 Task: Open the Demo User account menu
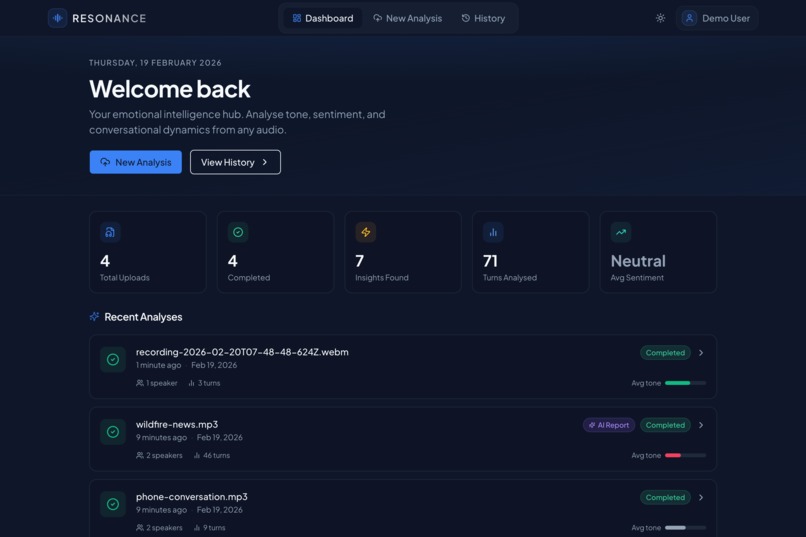[717, 18]
